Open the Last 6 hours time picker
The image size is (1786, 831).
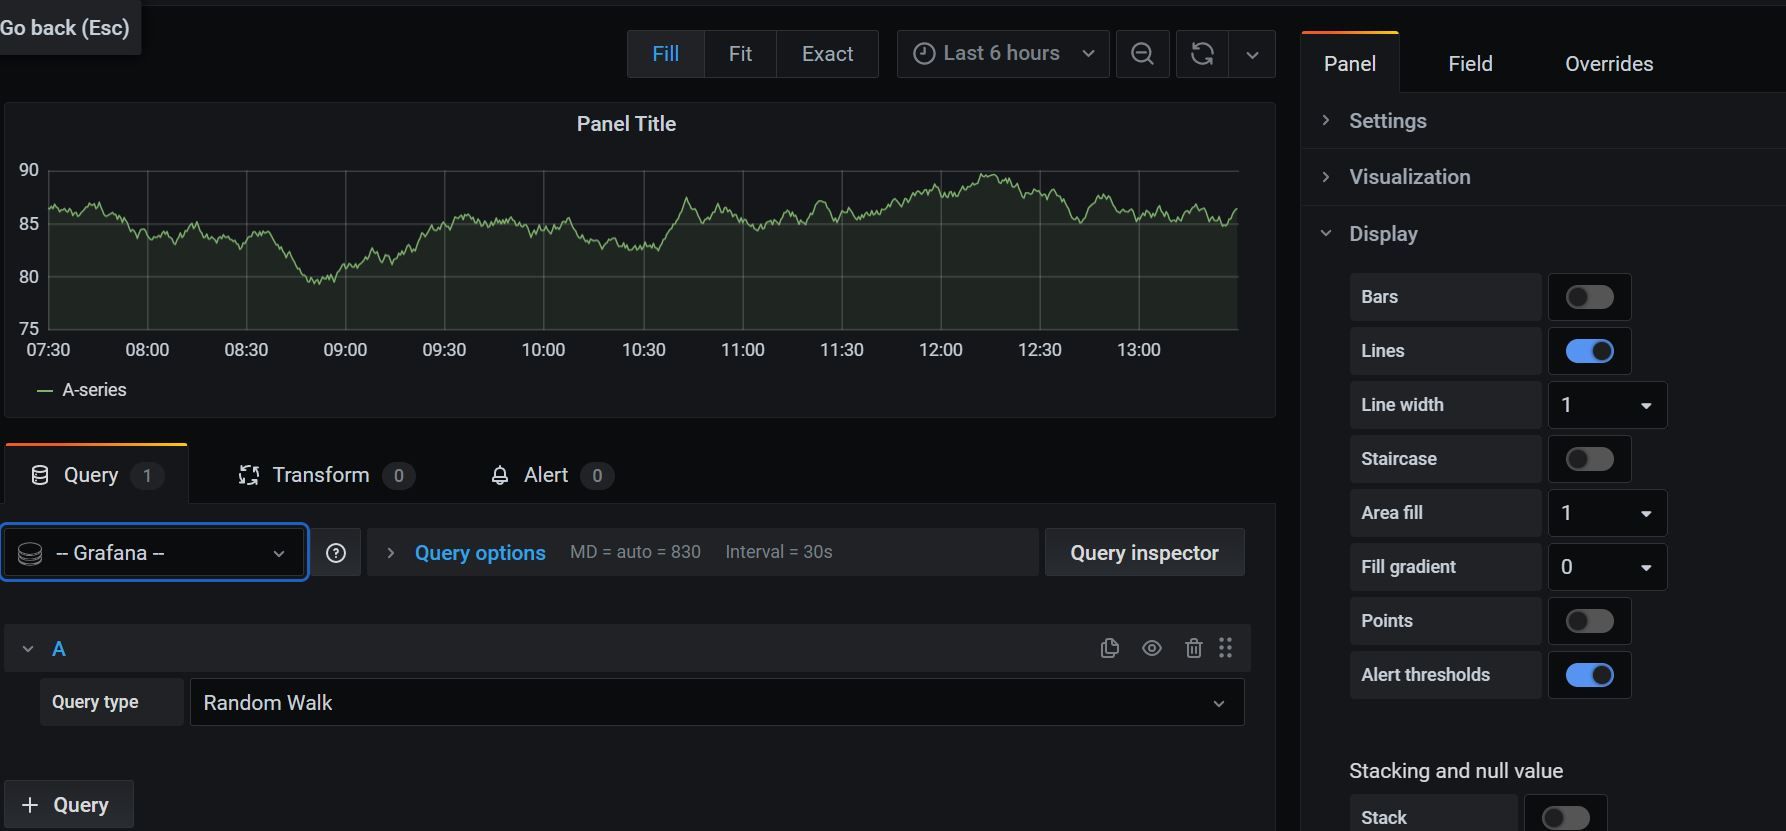coord(1002,54)
